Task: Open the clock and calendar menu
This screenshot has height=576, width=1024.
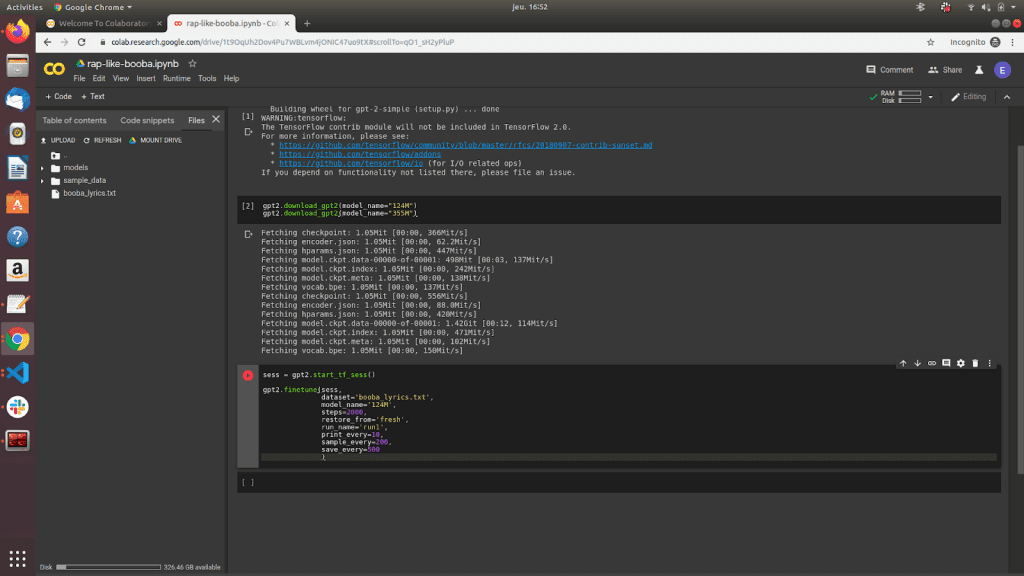Action: [530, 7]
